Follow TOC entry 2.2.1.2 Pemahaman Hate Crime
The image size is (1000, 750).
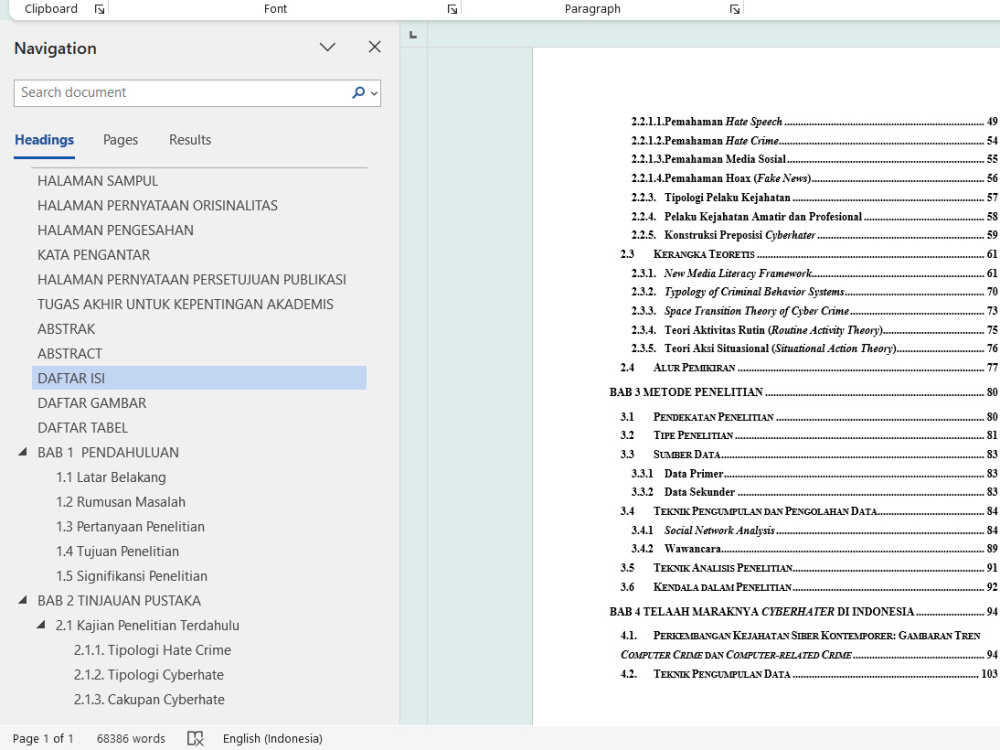(814, 140)
